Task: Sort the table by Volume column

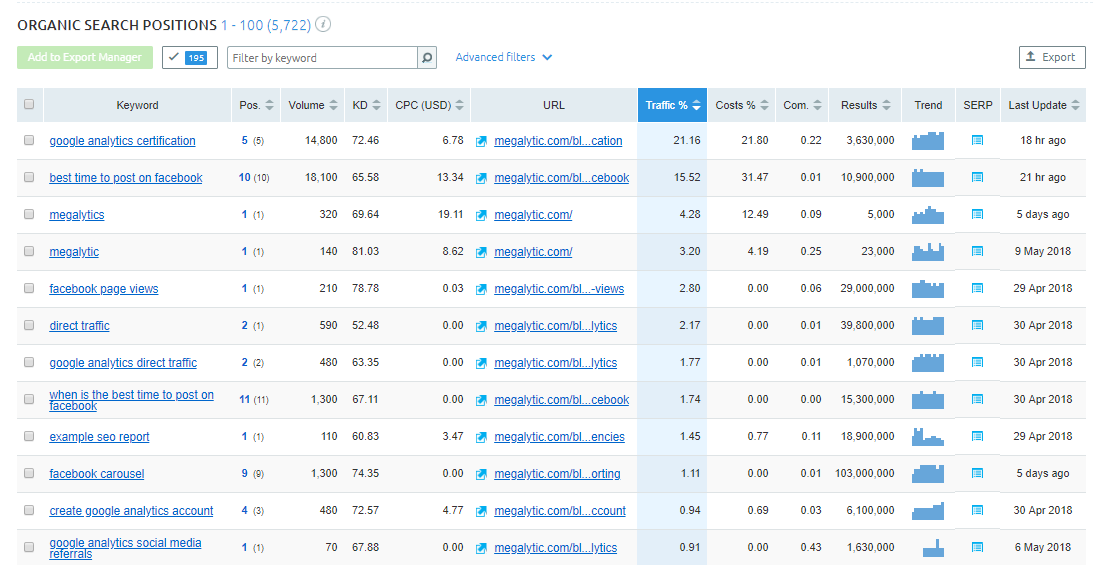Action: tap(312, 105)
